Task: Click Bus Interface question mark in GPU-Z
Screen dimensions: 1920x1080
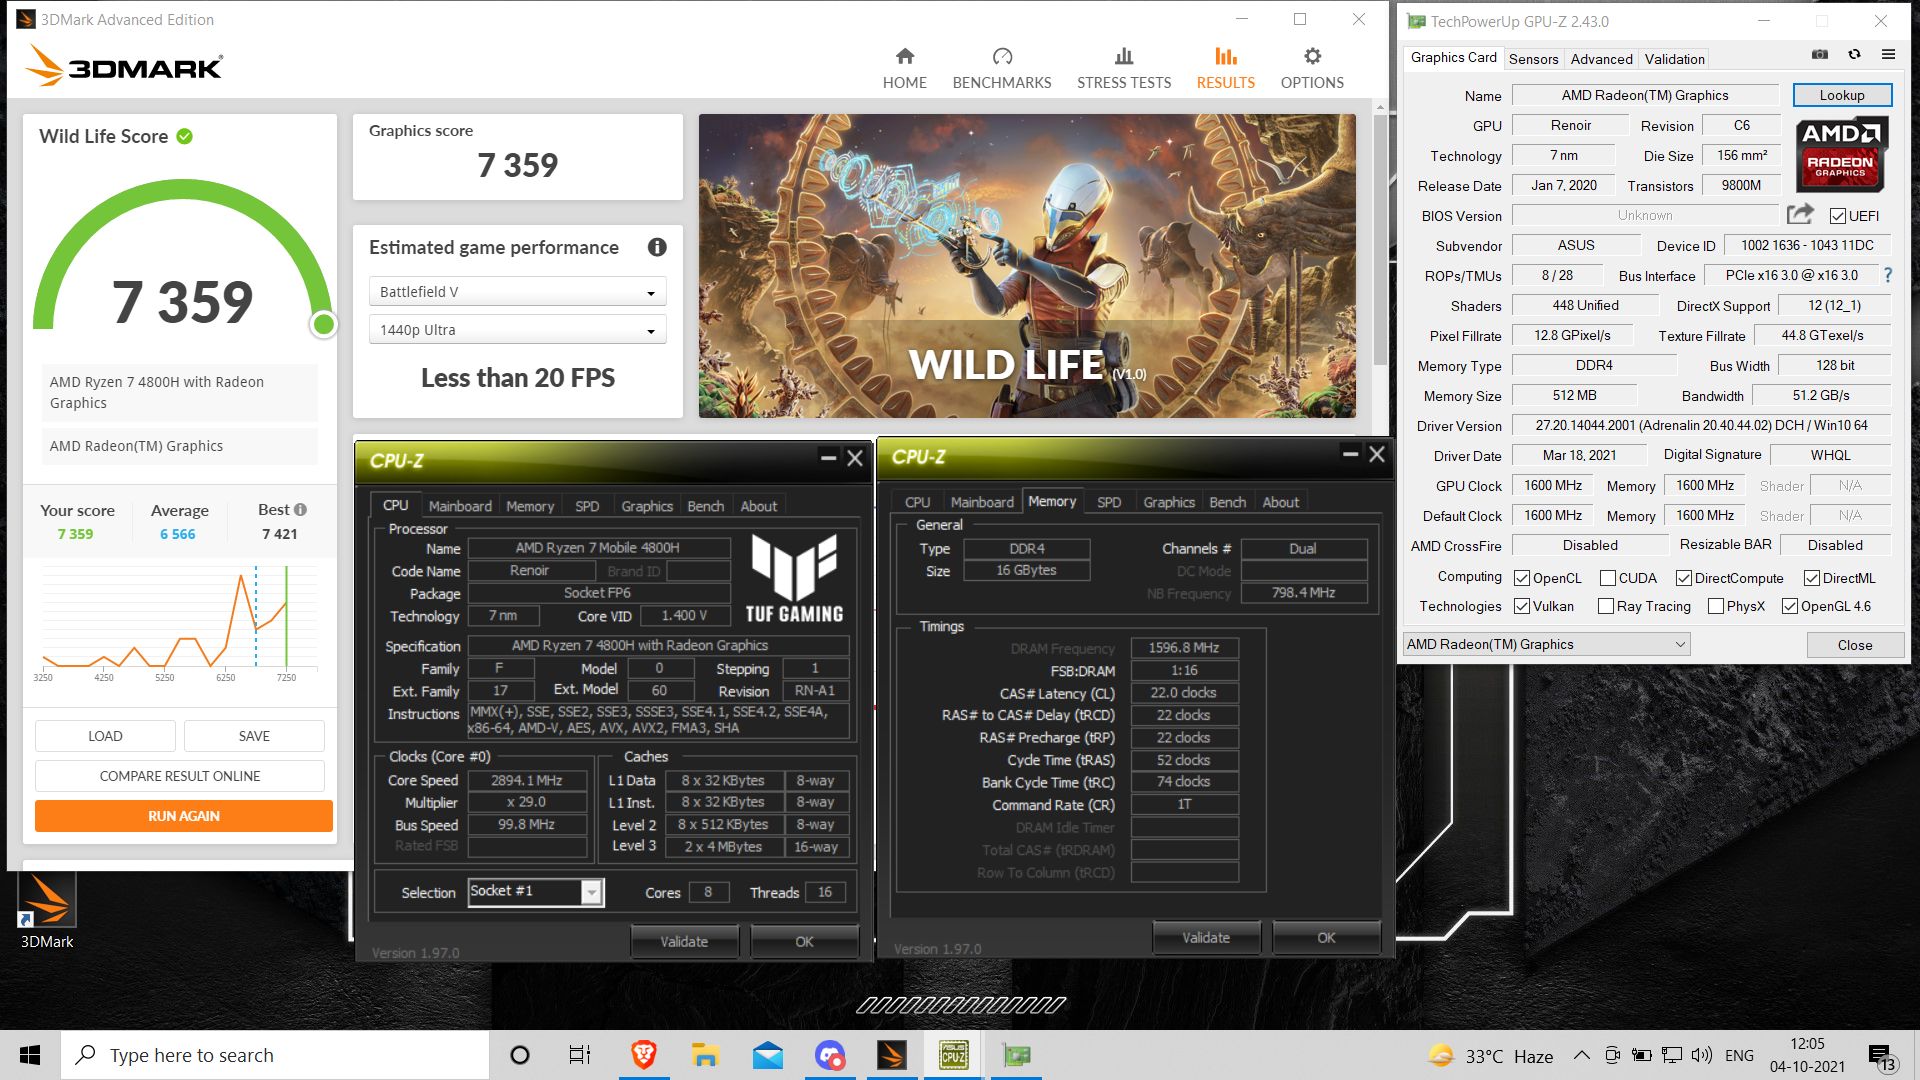Action: (x=1887, y=275)
